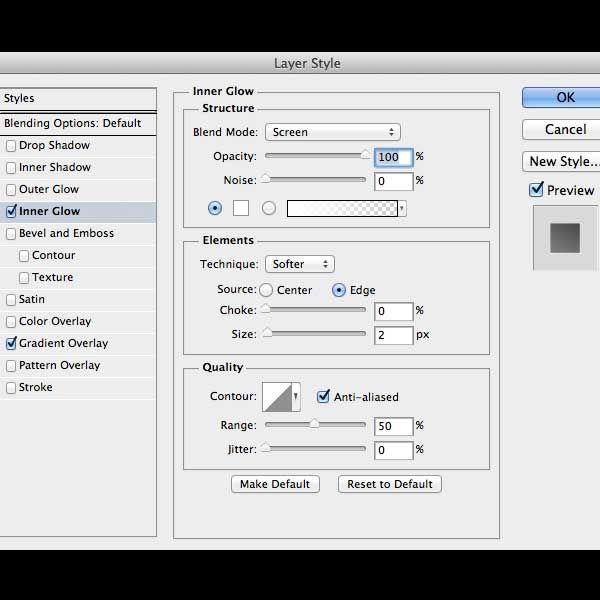Viewport: 600px width, 600px height.
Task: Click the Reset to Default button
Action: (x=390, y=484)
